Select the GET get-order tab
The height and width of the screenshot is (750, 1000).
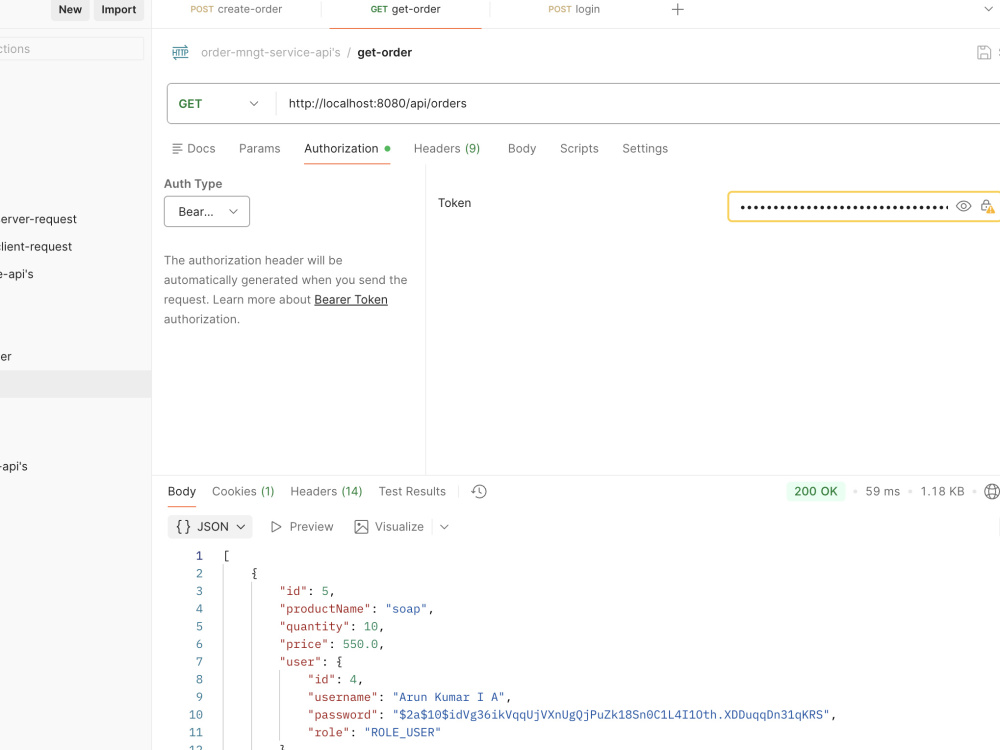[406, 10]
